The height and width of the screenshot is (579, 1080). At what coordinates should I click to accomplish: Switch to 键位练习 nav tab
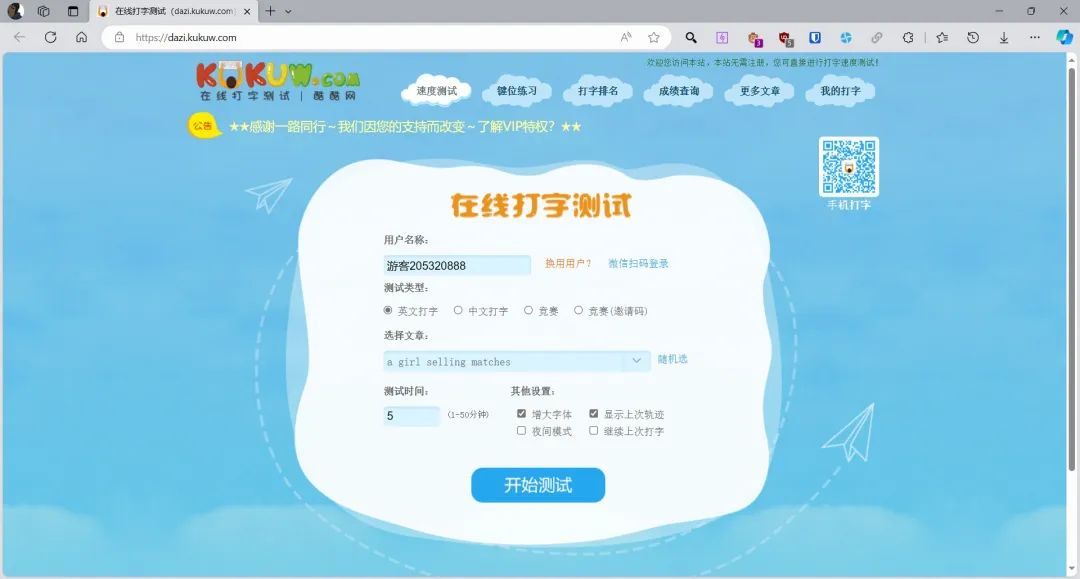click(517, 91)
